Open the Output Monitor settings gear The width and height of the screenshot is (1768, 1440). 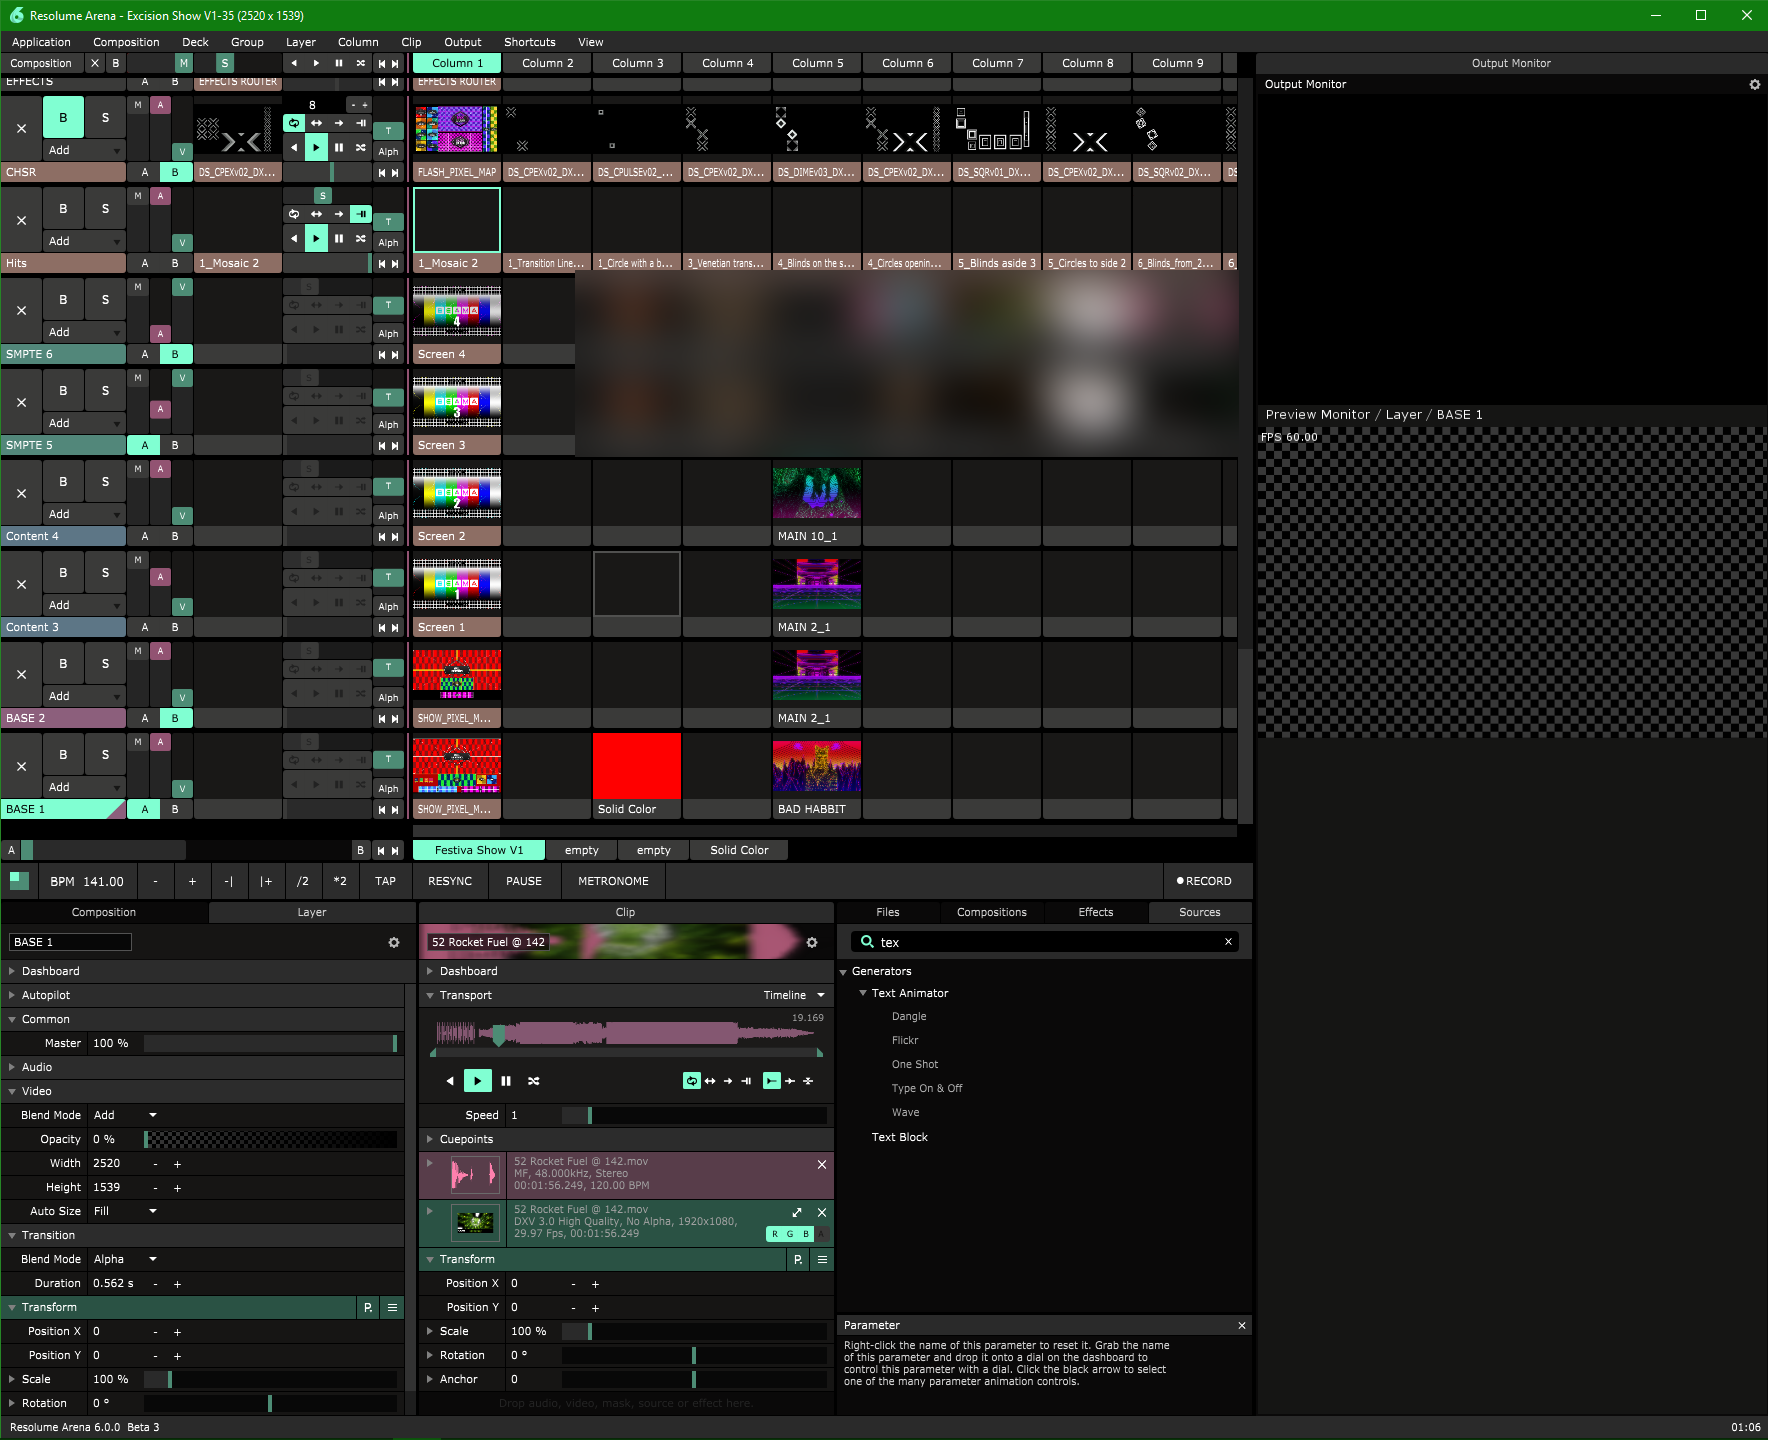pyautogui.click(x=1754, y=85)
